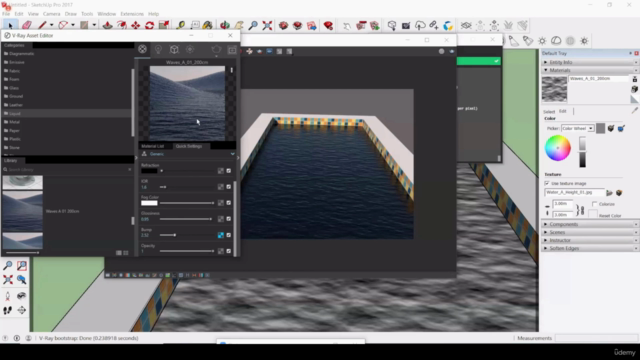The height and width of the screenshot is (360, 640).
Task: Open V-Ray Asset Editor Materials tab icon
Action: tap(142, 49)
